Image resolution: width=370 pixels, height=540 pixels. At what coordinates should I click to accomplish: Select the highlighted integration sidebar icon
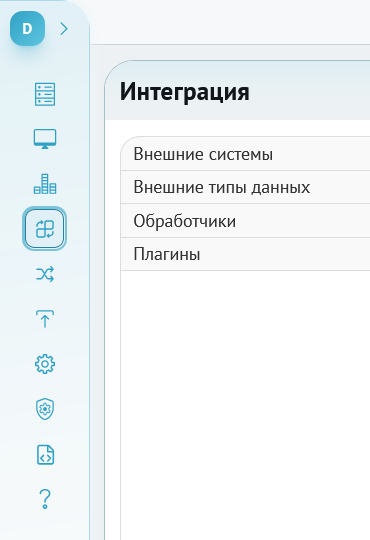44,229
